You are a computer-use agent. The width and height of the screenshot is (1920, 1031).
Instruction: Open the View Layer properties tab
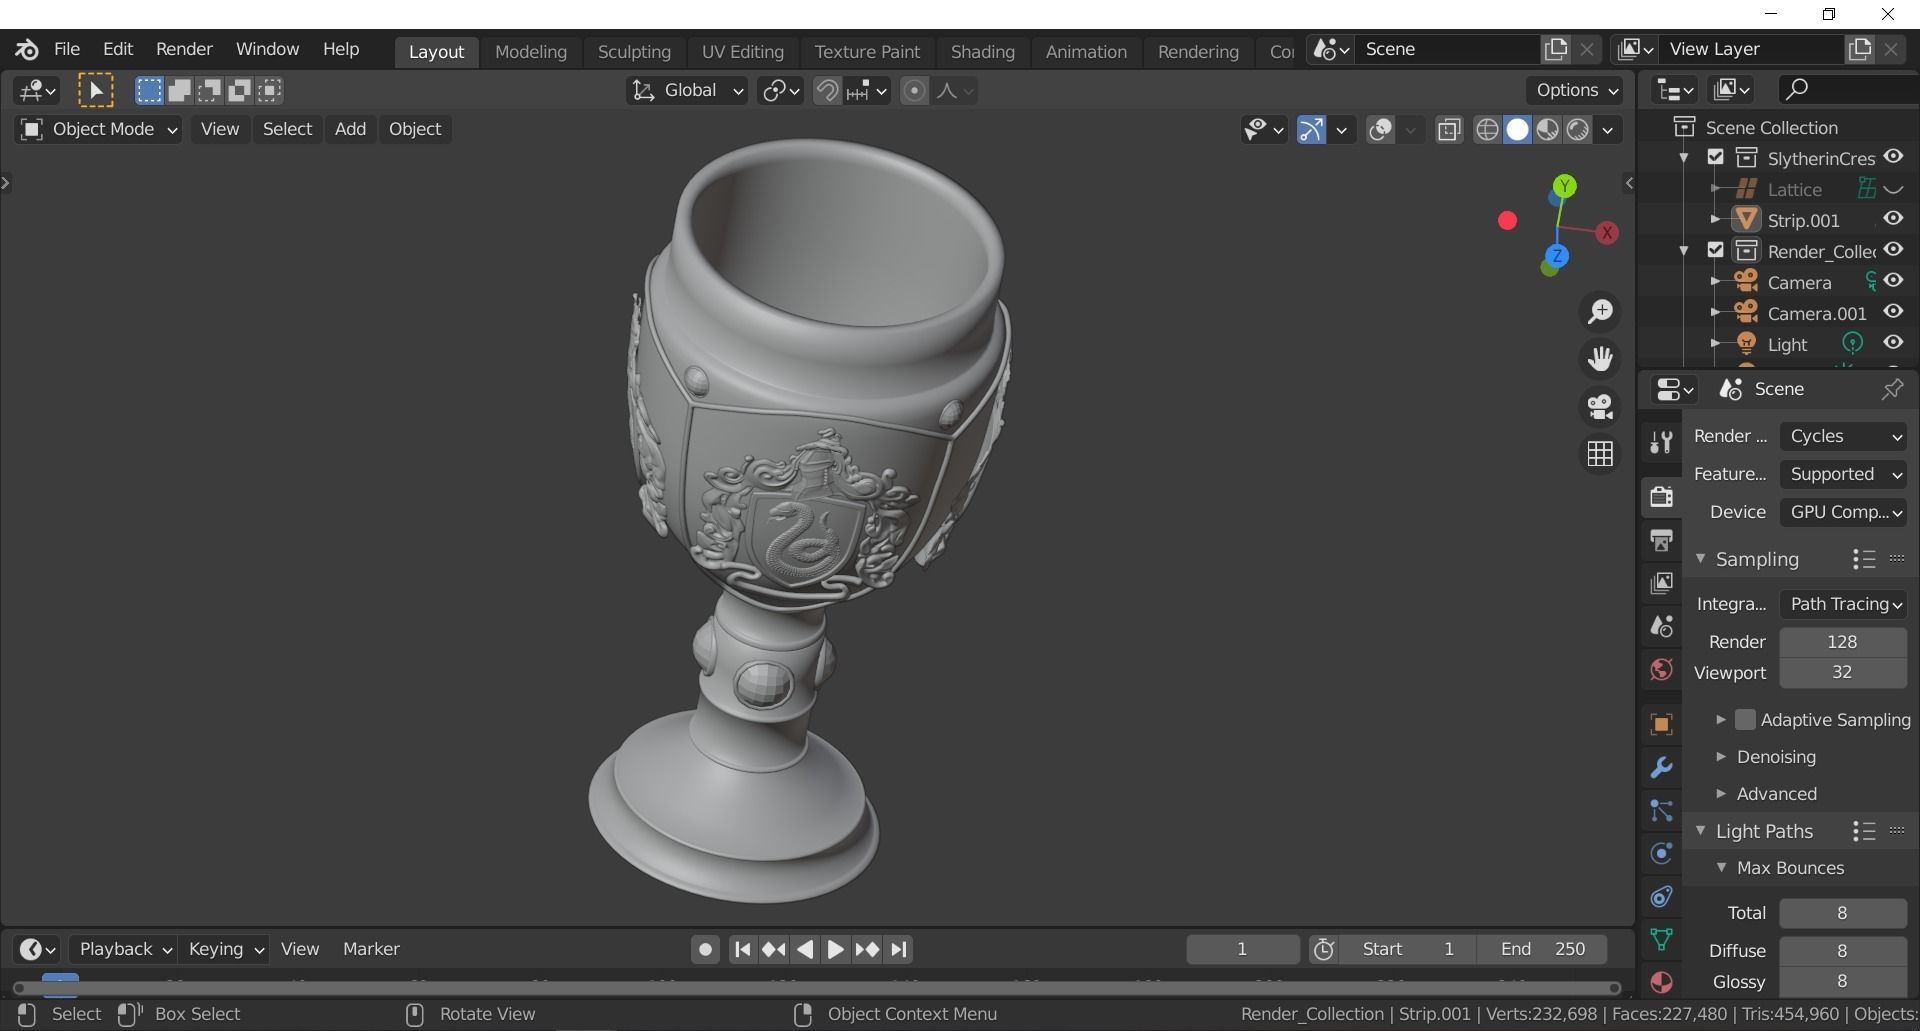(1661, 583)
